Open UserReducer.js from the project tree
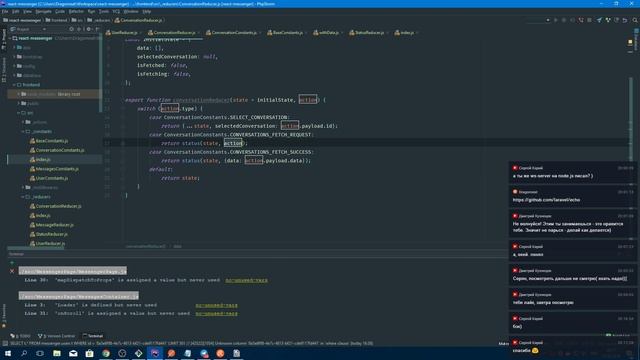This screenshot has width=640, height=360. tap(47, 244)
